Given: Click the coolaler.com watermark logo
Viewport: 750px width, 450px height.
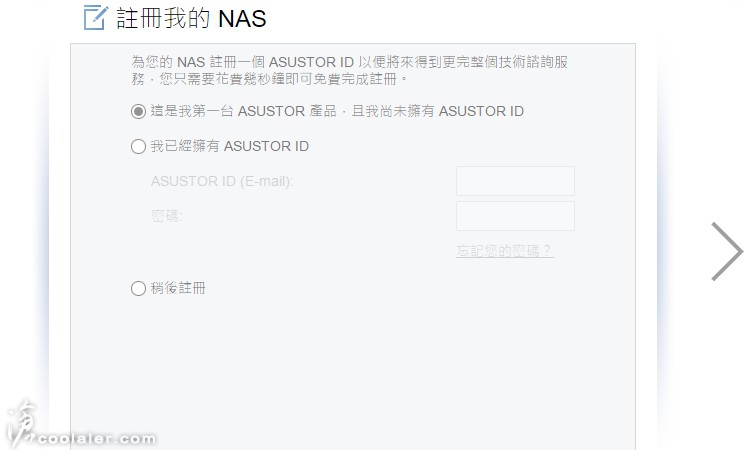Looking at the screenshot, I should coord(97,438).
